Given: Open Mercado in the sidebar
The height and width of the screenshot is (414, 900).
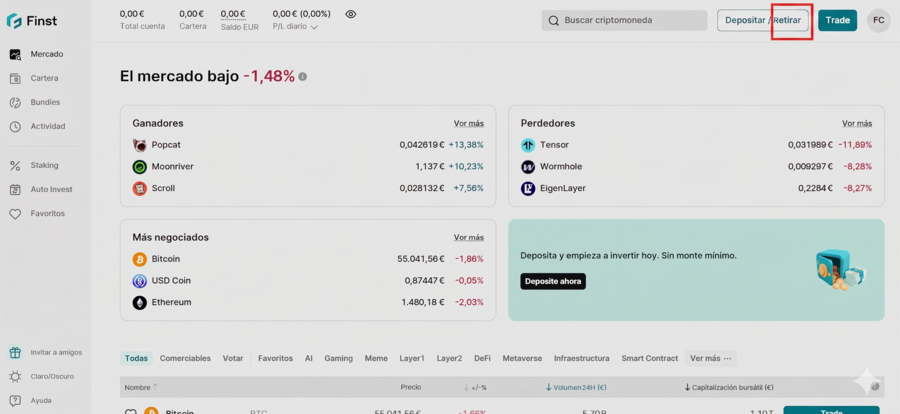Looking at the screenshot, I should [46, 55].
